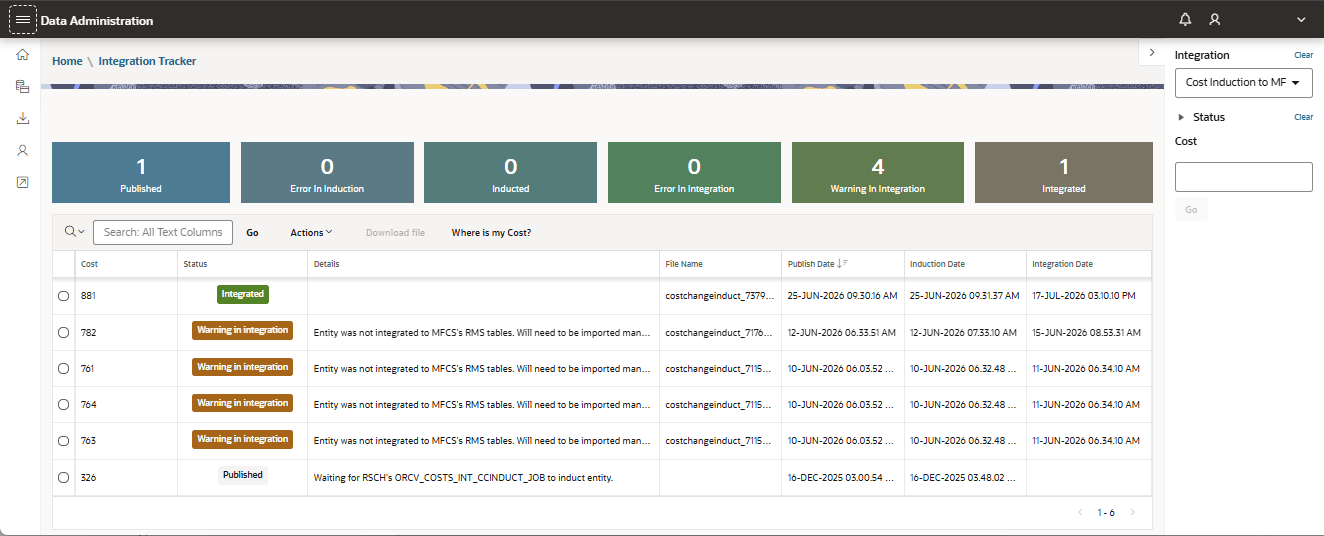Select the Error In Integration card
This screenshot has height=536, width=1324.
(694, 173)
